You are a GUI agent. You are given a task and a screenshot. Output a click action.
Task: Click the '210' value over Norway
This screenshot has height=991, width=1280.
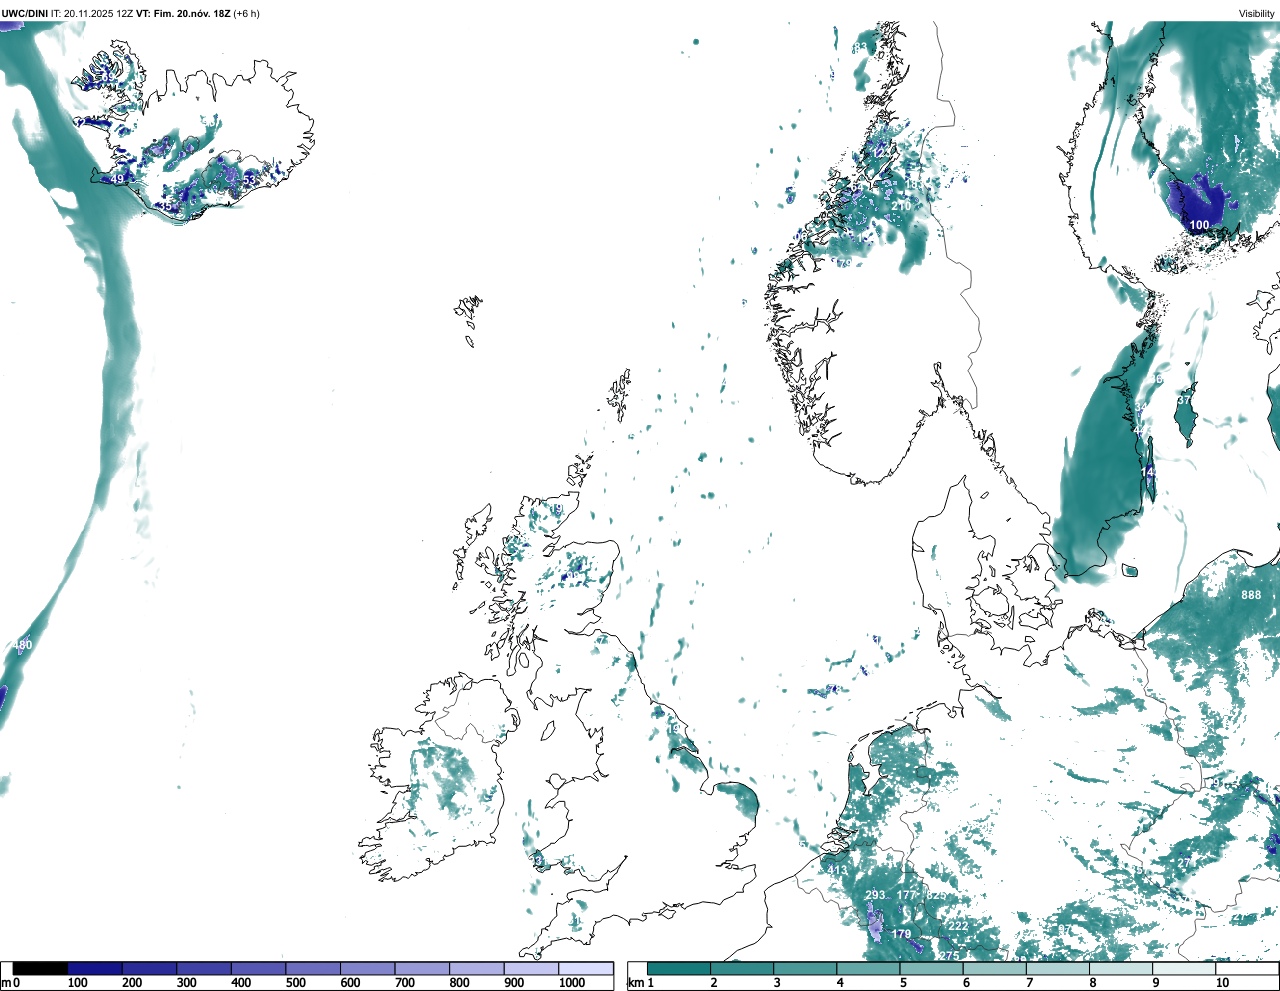coord(901,206)
